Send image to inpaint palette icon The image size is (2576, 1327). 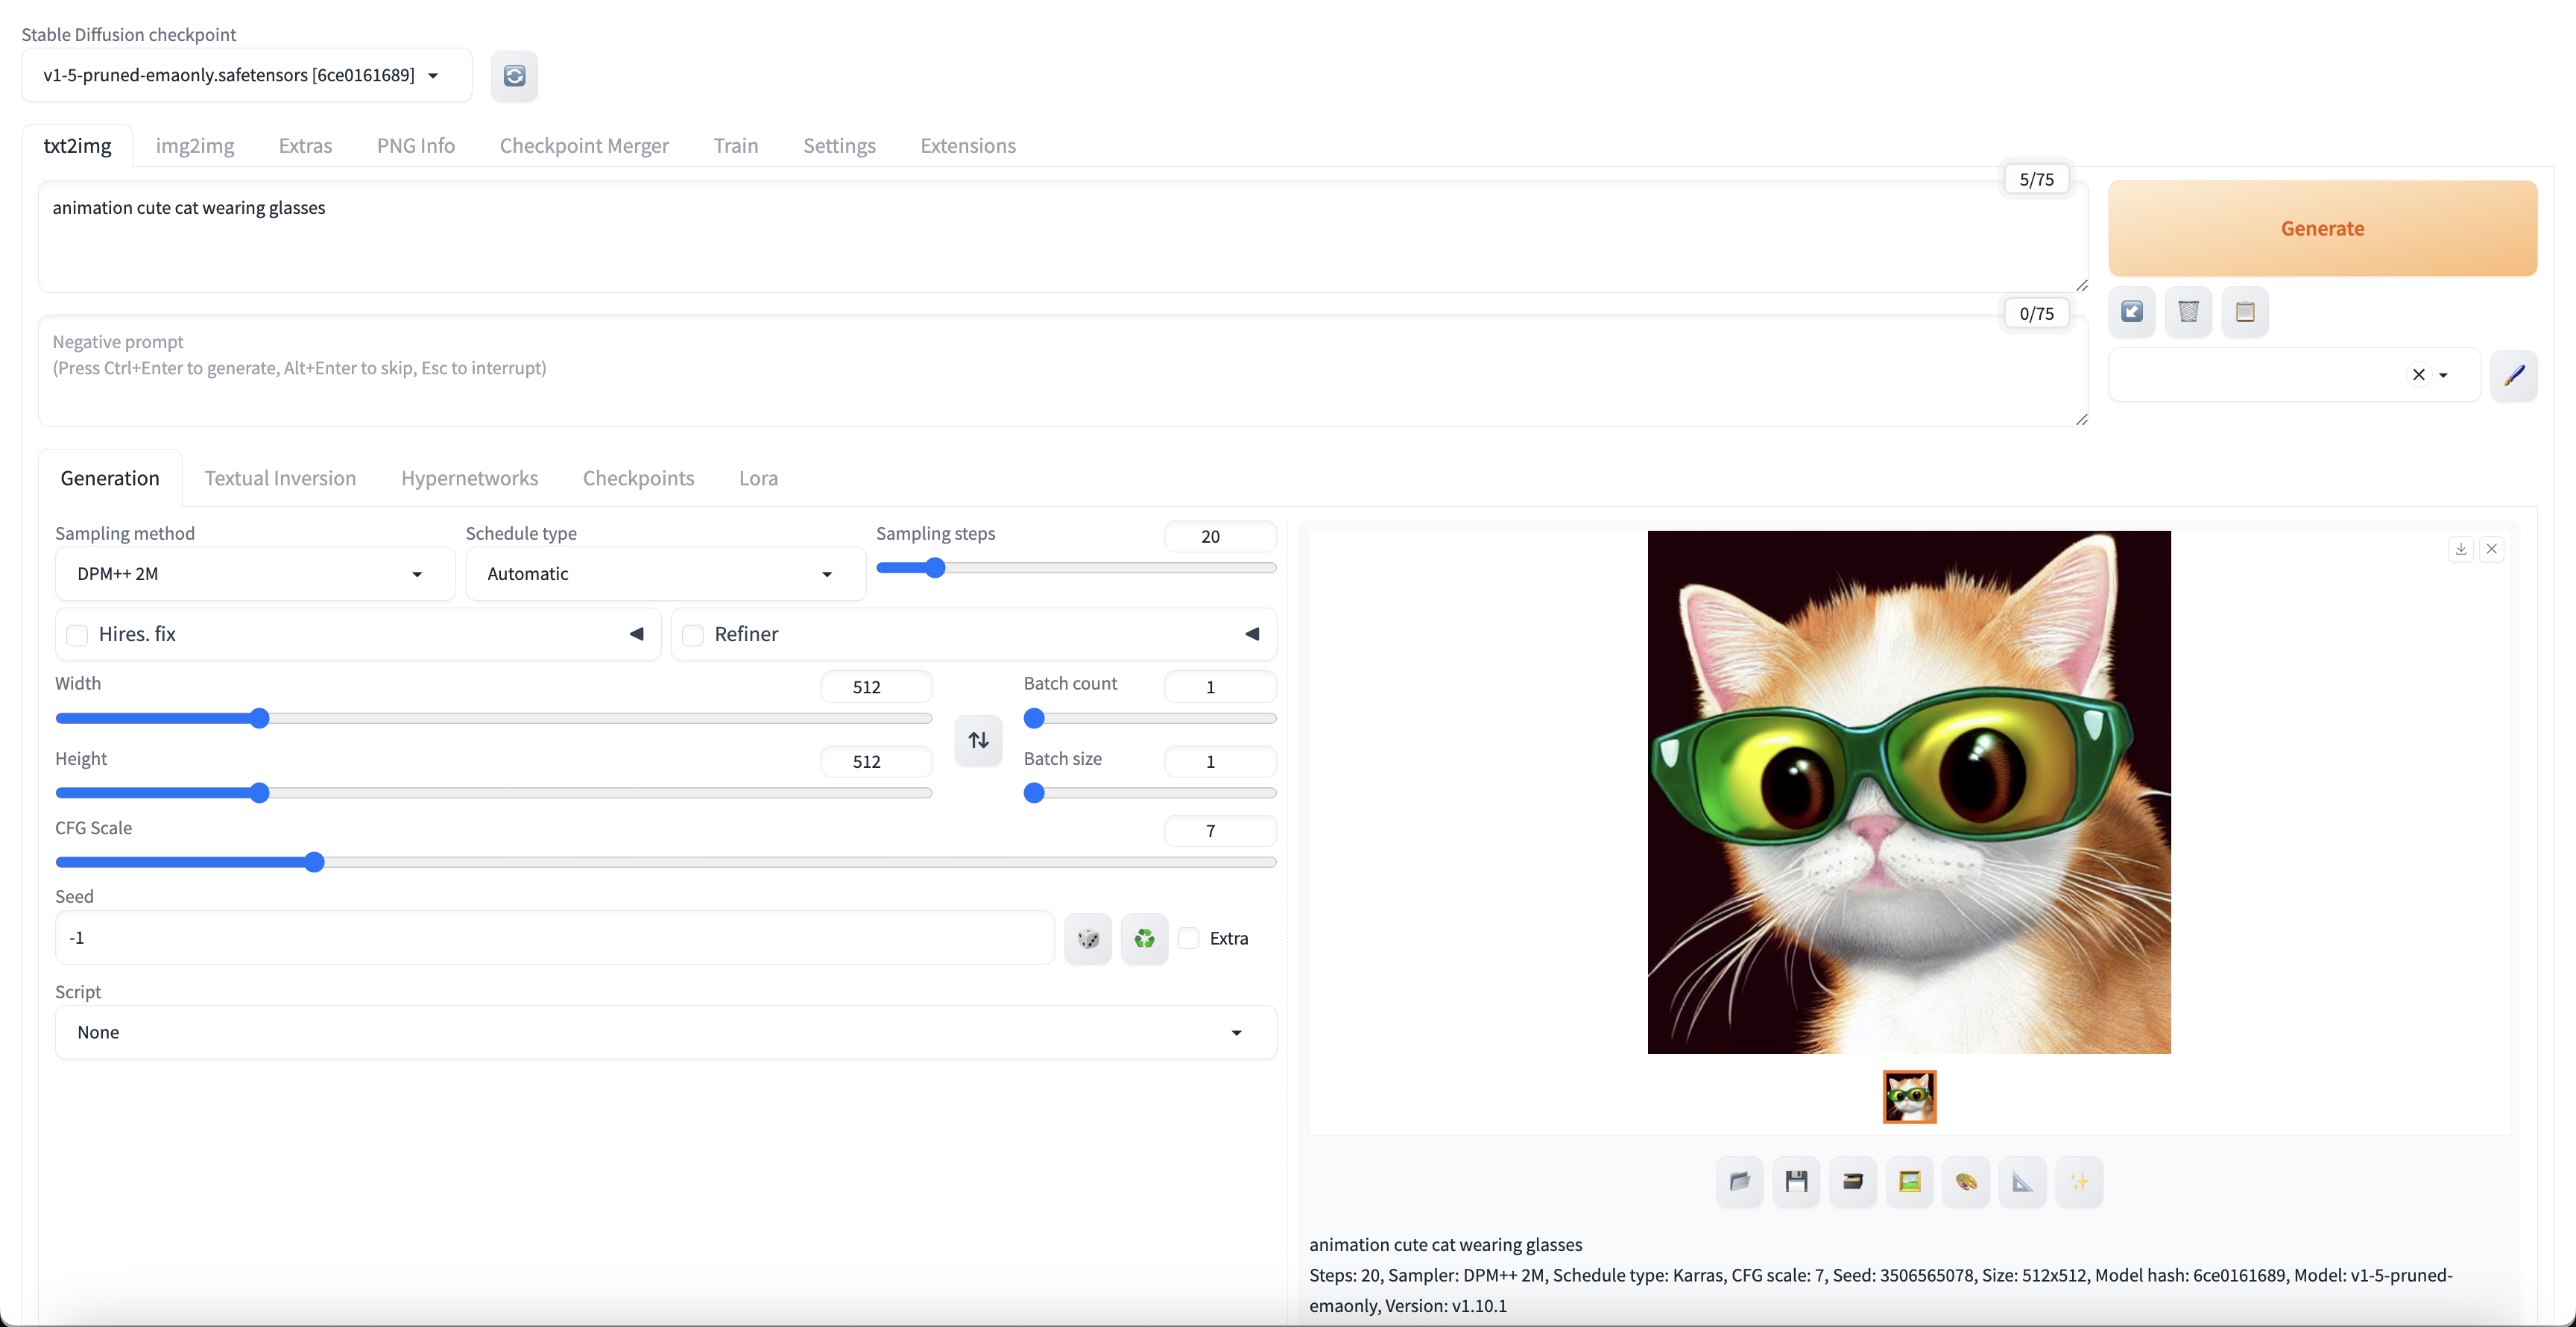[1966, 1182]
